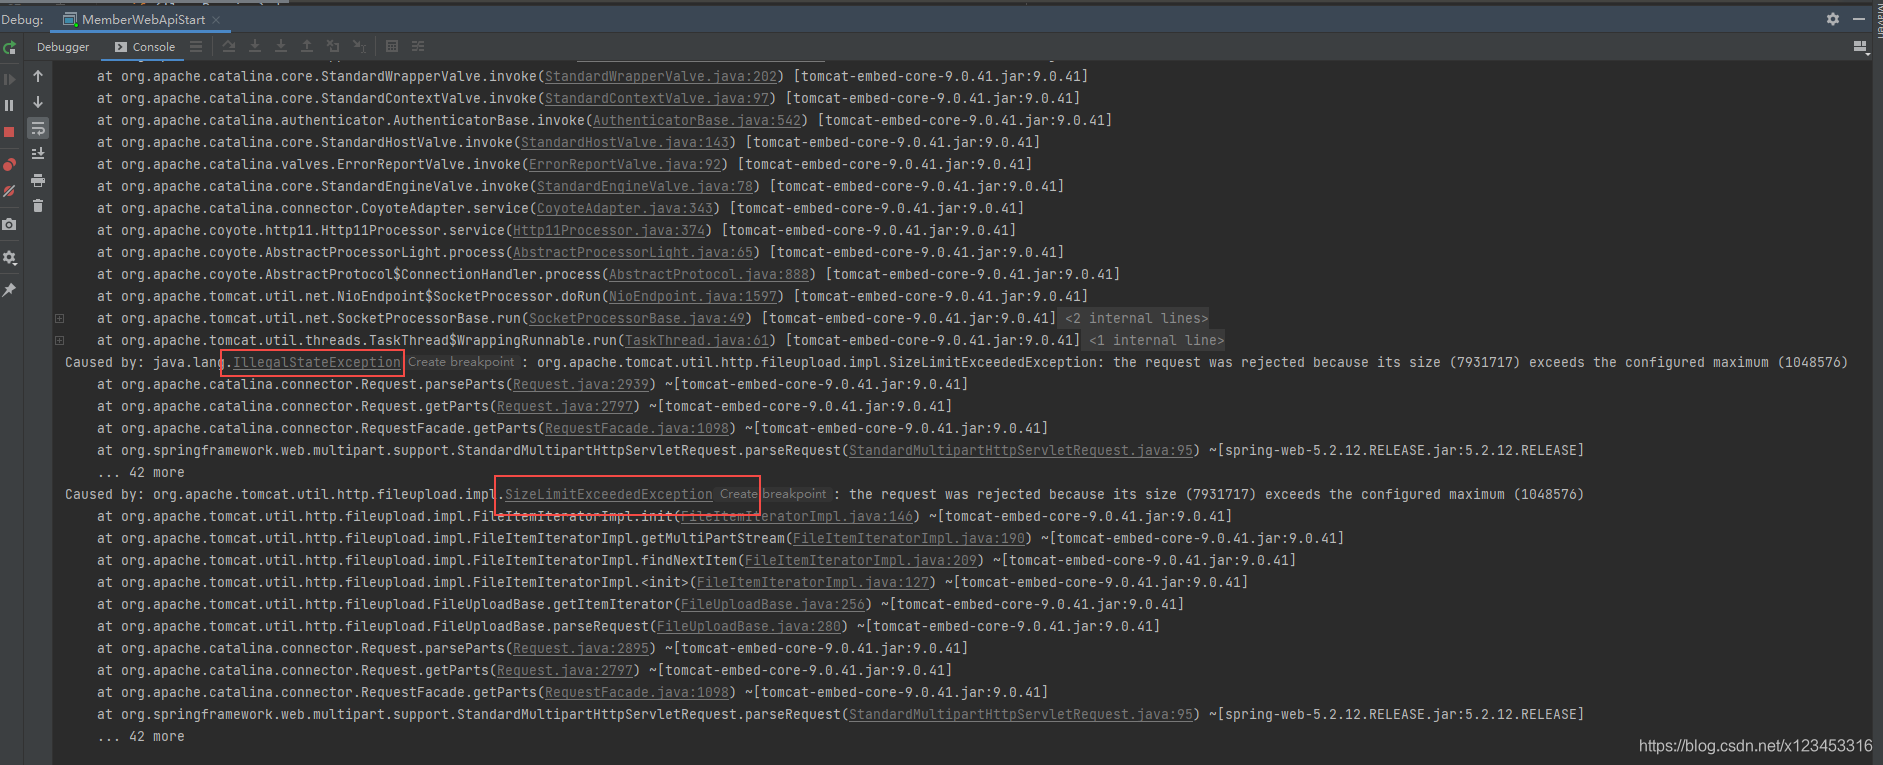Stop the debug session with red square
This screenshot has width=1883, height=765.
click(9, 132)
